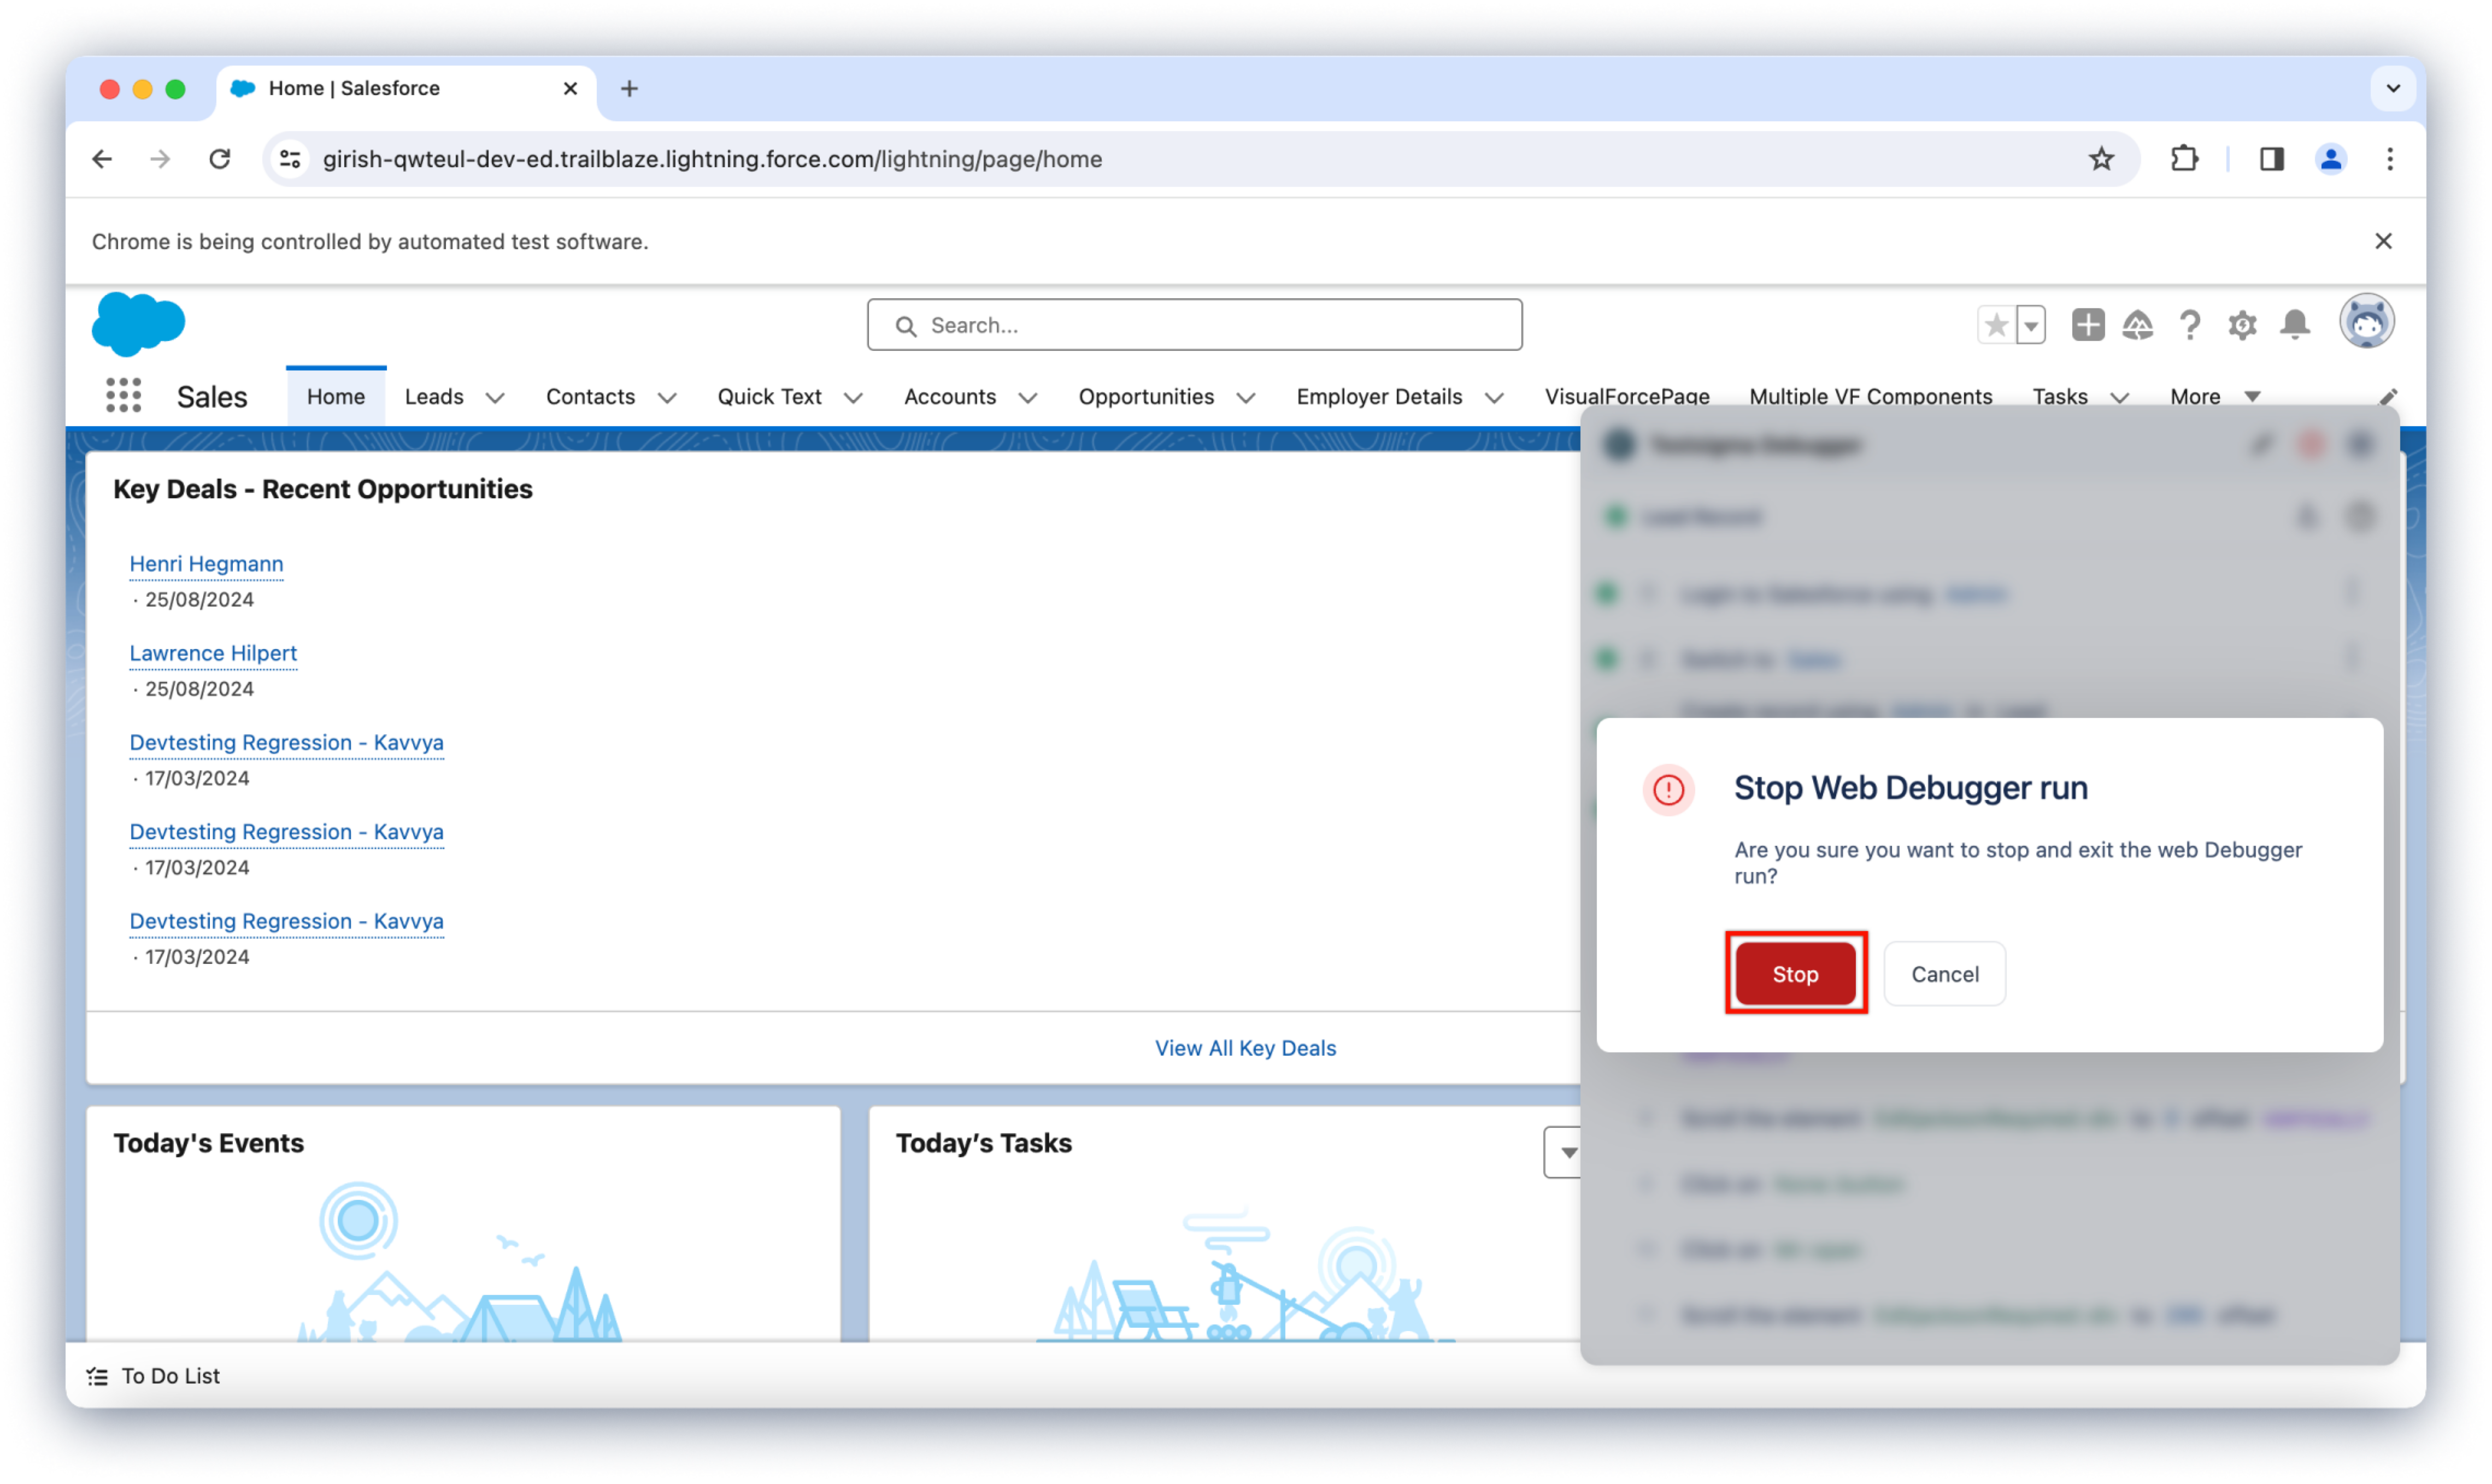
Task: Click the Search input field
Action: 1194,325
